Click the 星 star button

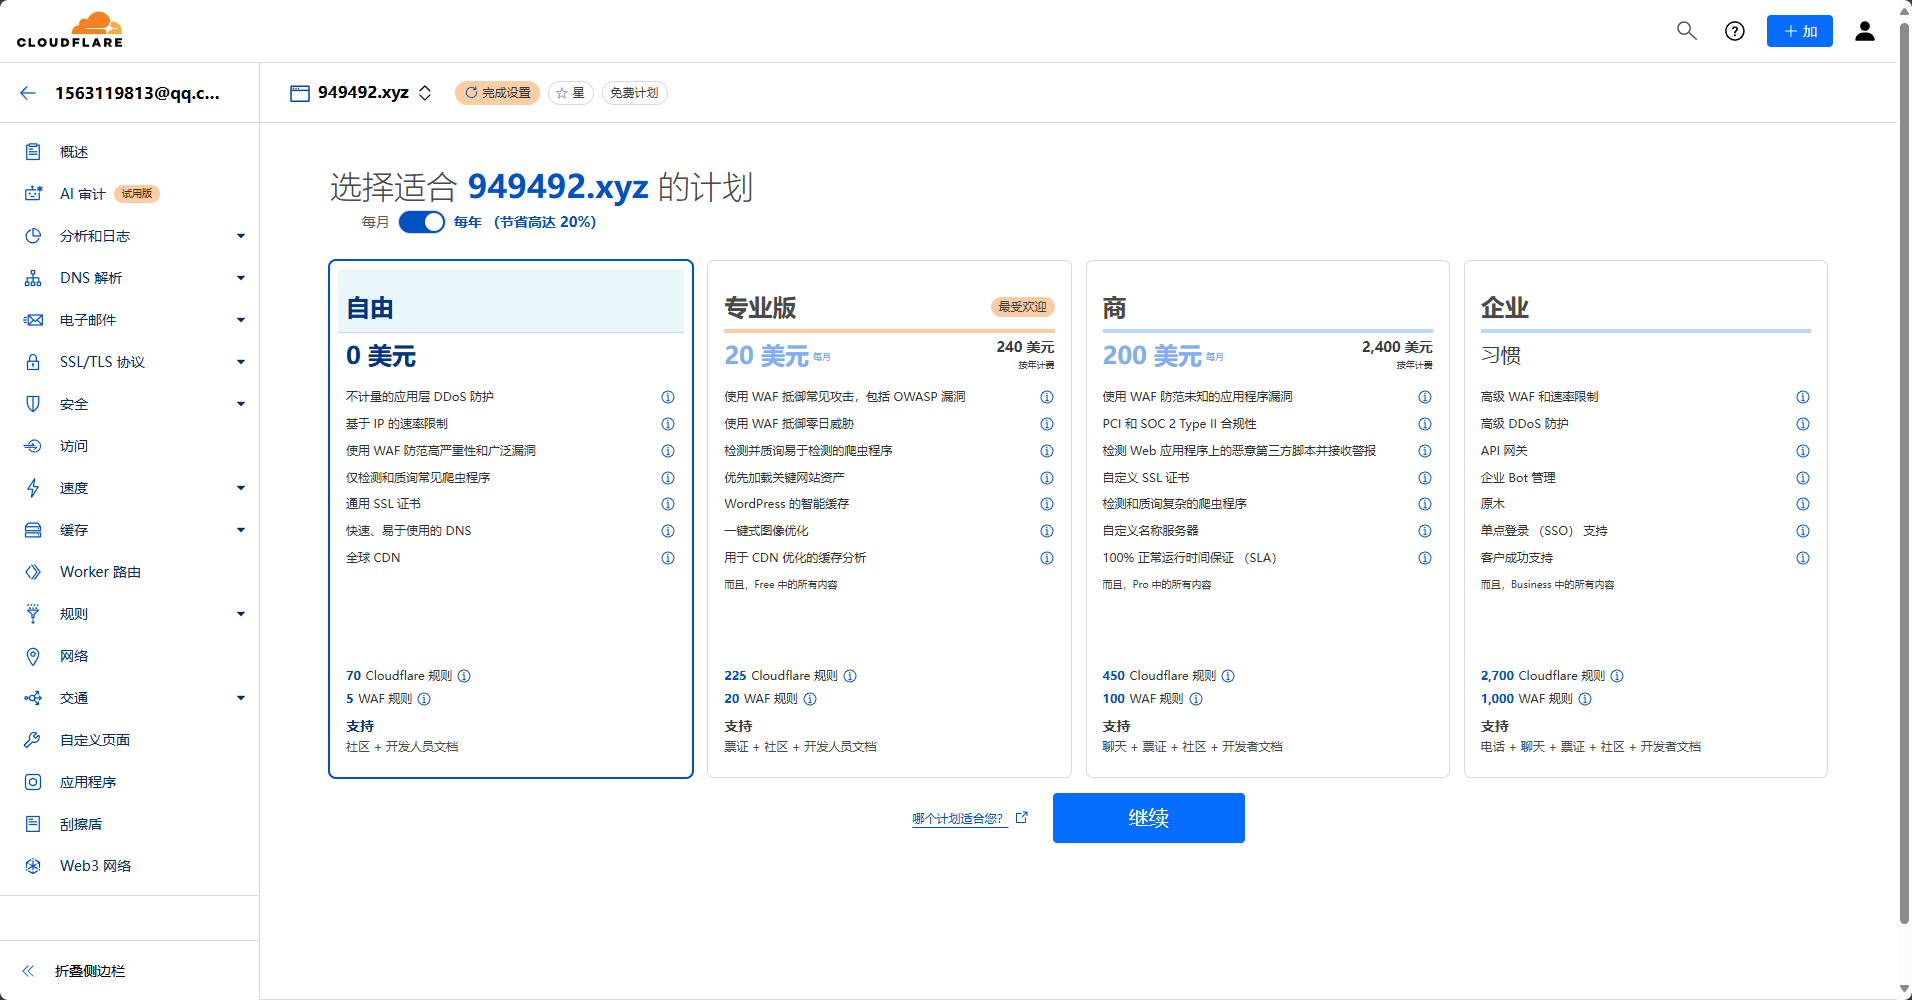(571, 93)
